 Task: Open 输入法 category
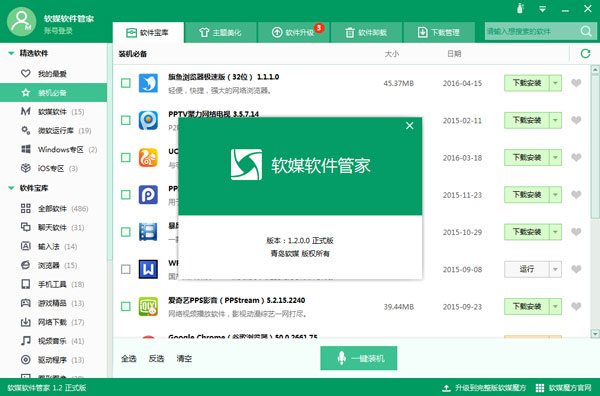click(53, 246)
